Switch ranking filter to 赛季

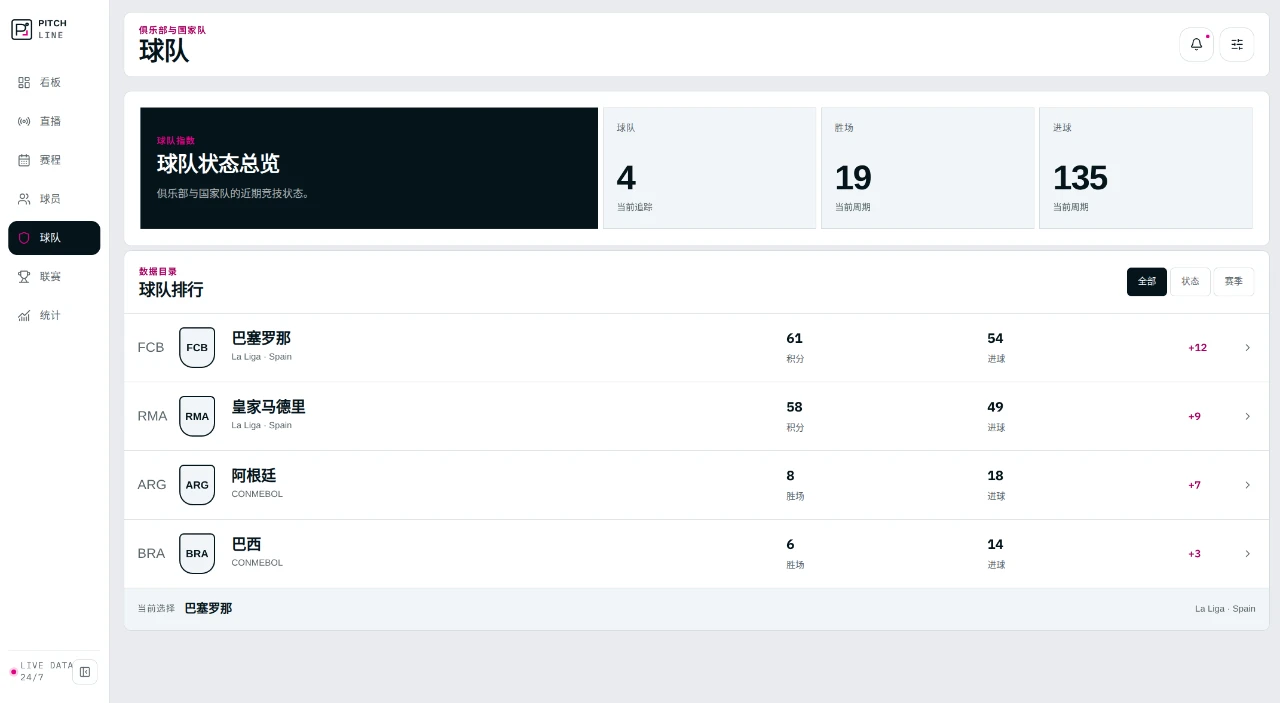1234,282
